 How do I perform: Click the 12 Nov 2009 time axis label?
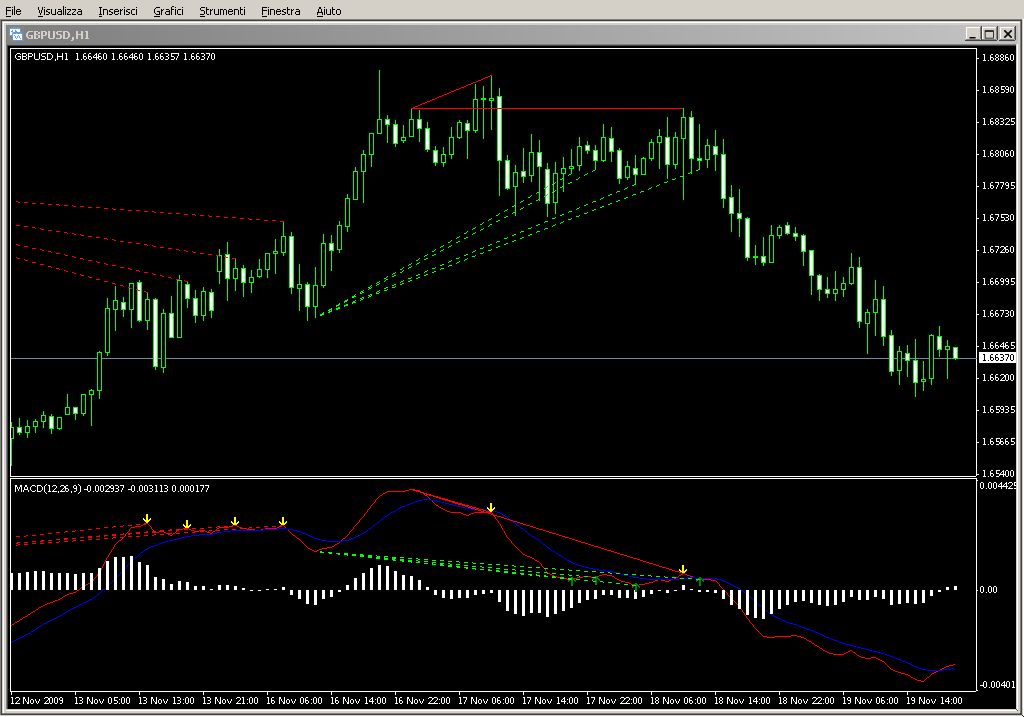(x=37, y=701)
